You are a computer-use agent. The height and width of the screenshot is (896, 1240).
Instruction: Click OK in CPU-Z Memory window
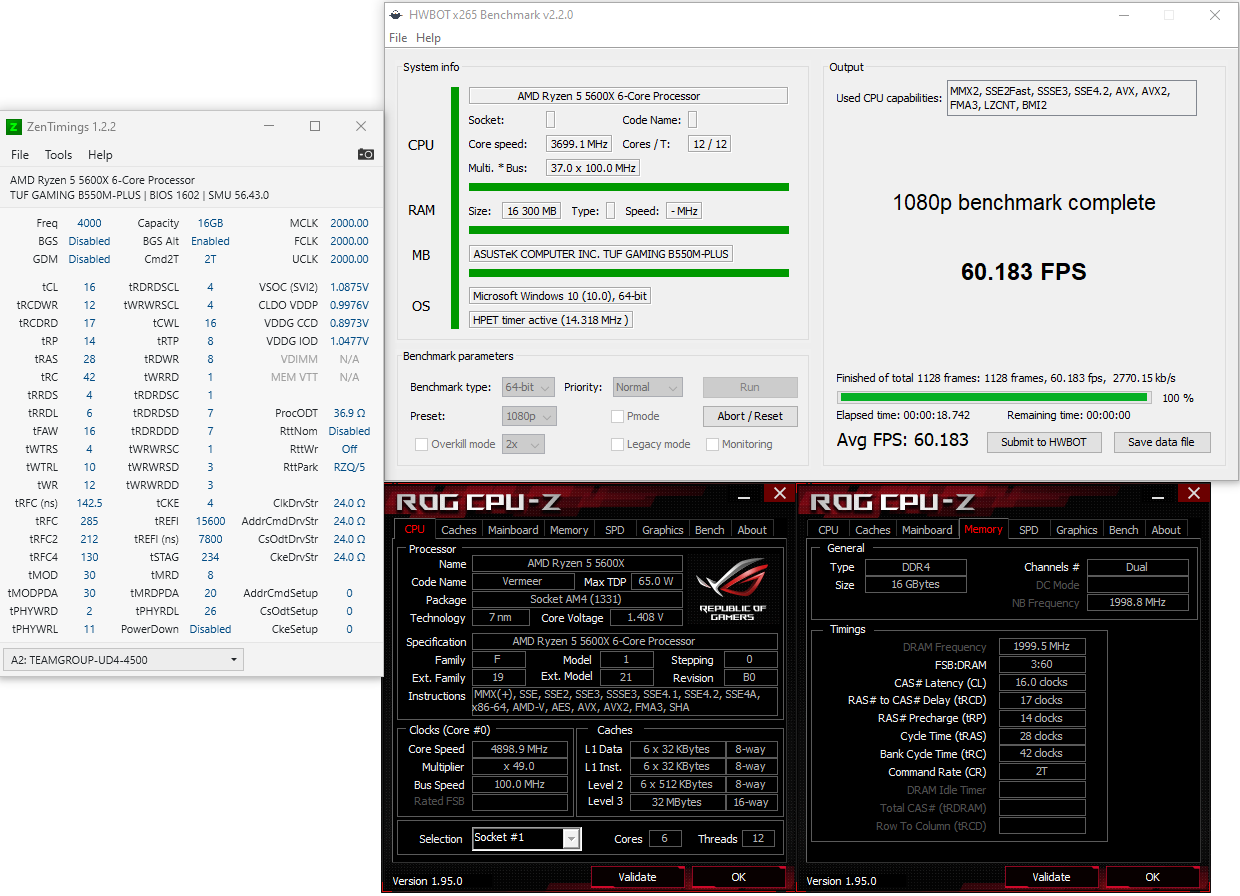[x=1152, y=877]
